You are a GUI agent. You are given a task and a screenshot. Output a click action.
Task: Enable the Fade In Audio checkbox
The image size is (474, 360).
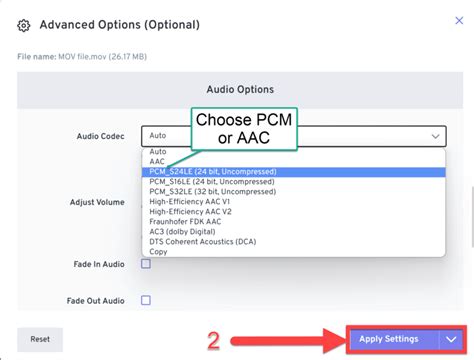click(x=146, y=264)
